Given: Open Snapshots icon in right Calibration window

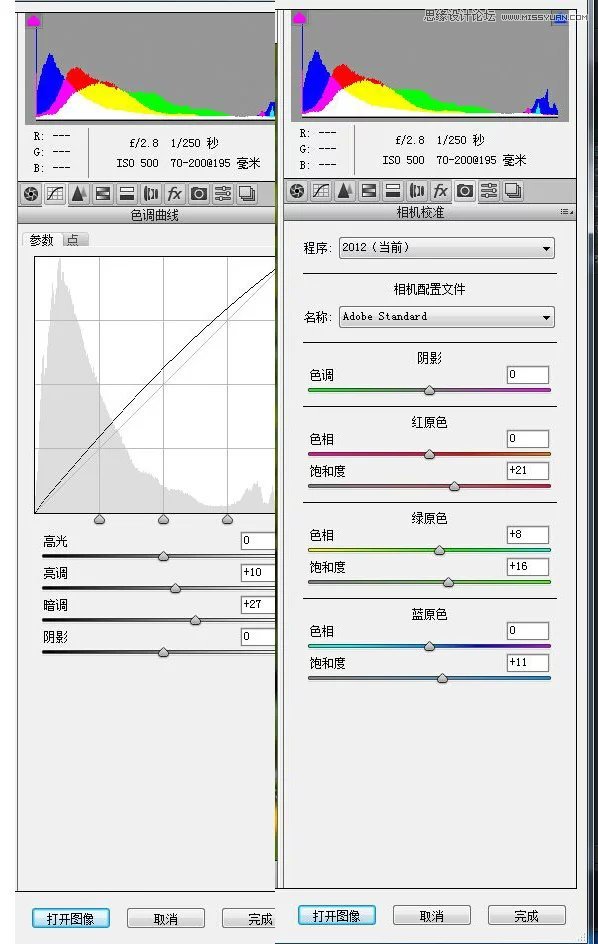Looking at the screenshot, I should [513, 191].
